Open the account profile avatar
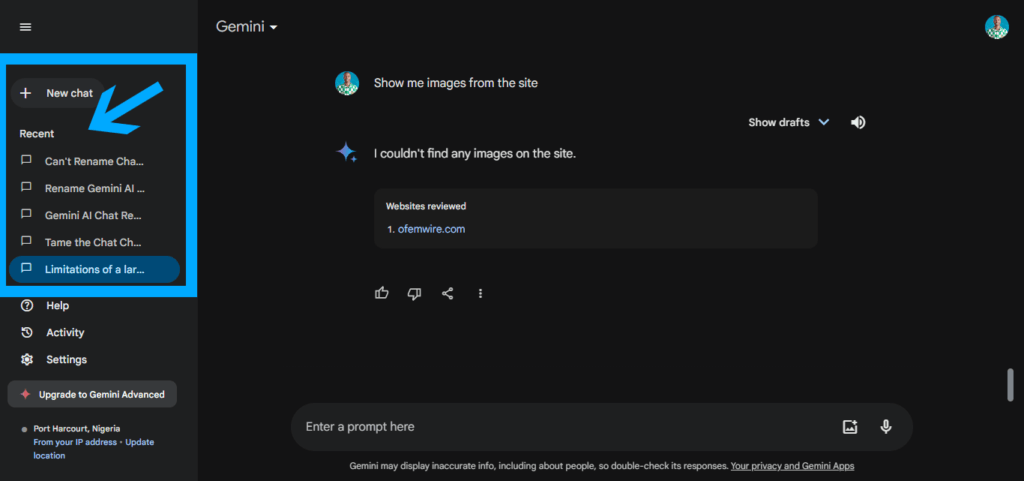Screen dimensions: 1024x481 (997, 27)
